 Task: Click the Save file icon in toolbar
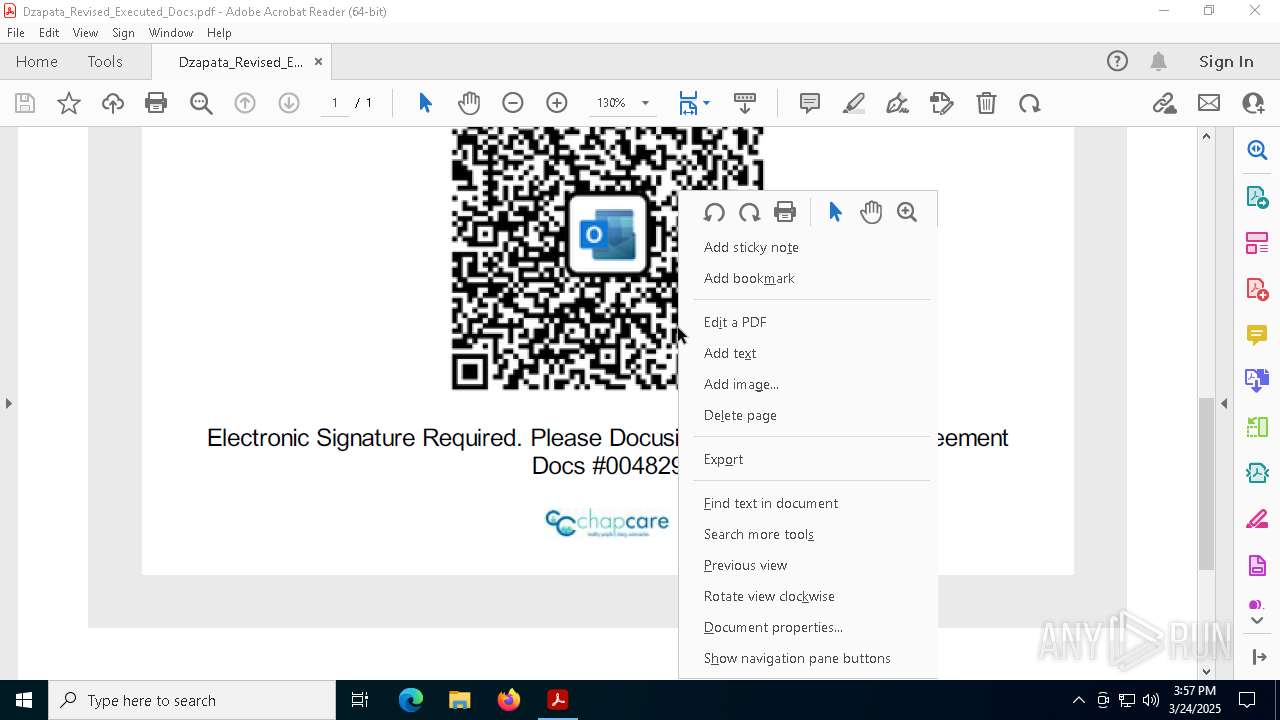click(x=25, y=103)
